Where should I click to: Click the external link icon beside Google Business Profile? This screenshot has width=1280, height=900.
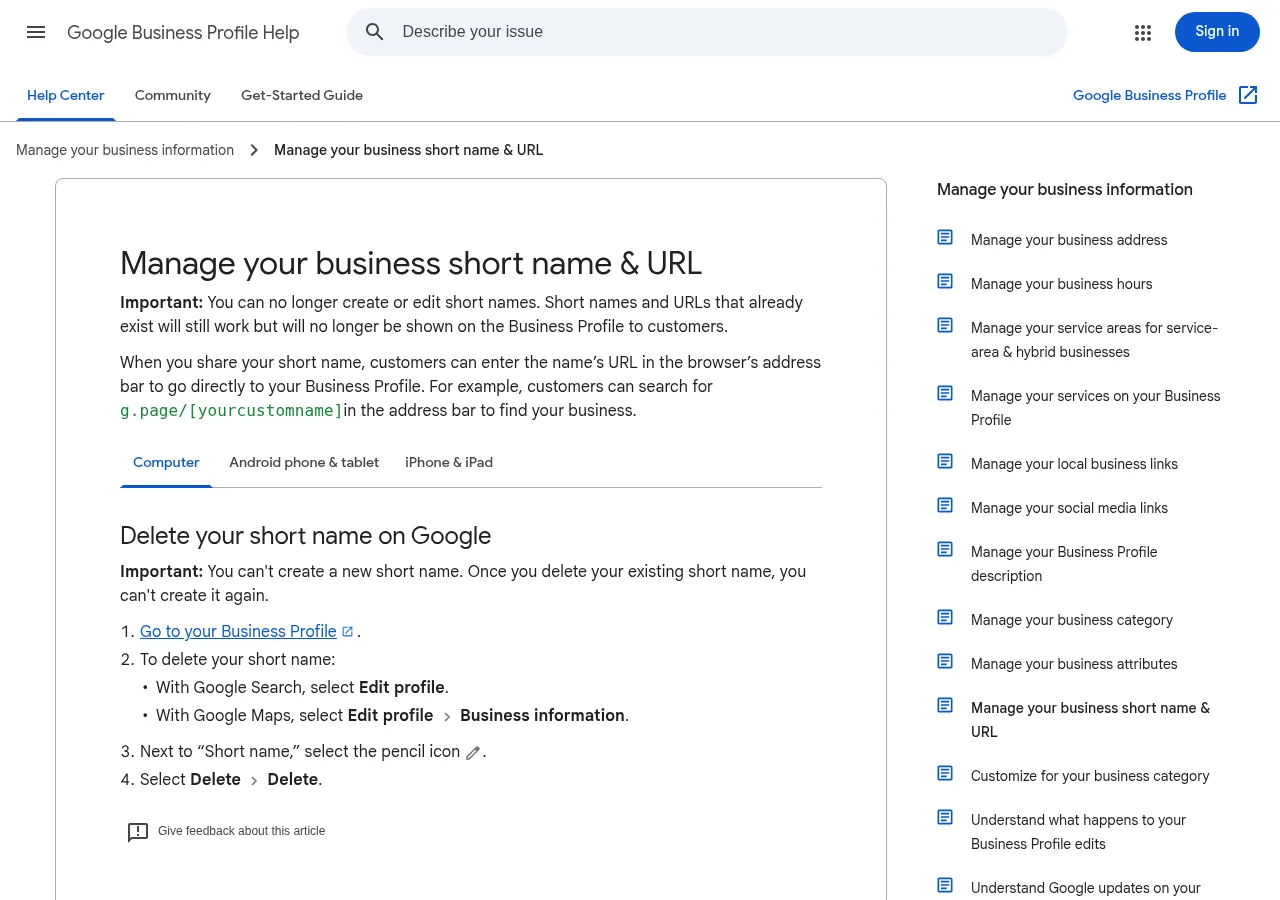(x=1248, y=95)
